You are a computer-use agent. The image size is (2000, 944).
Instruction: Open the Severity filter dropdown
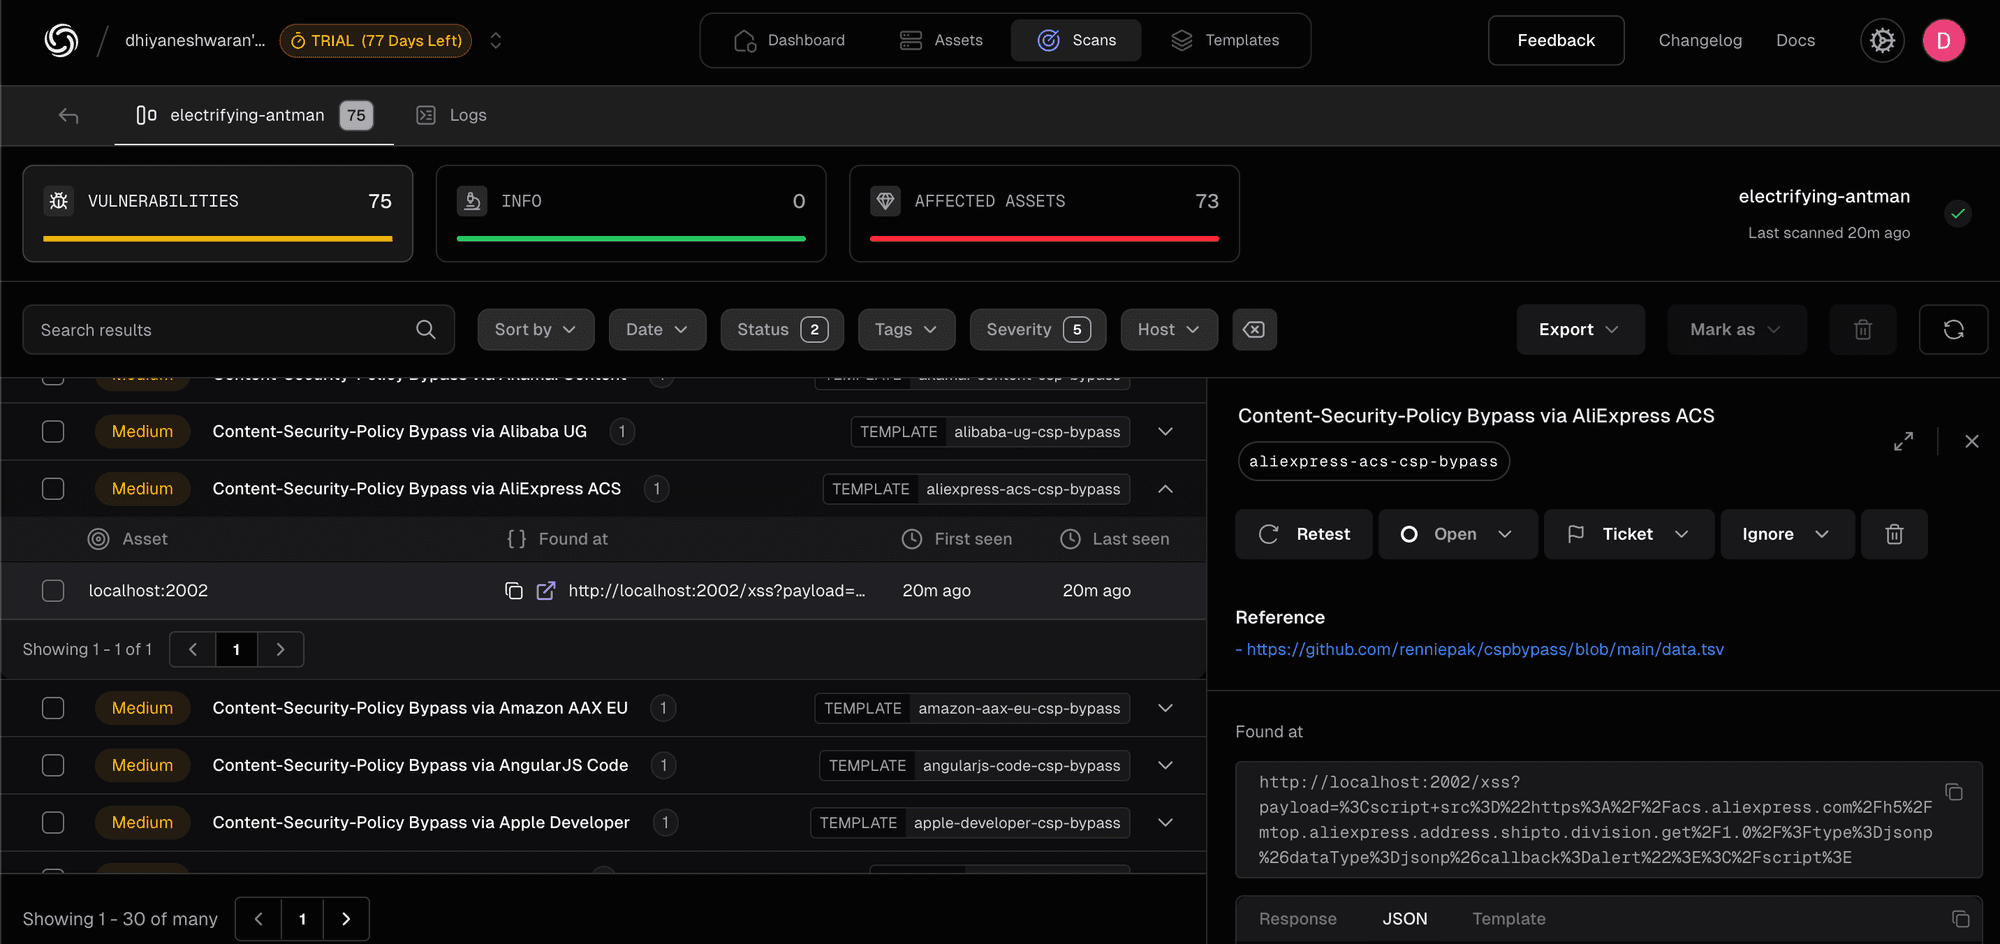point(1037,330)
